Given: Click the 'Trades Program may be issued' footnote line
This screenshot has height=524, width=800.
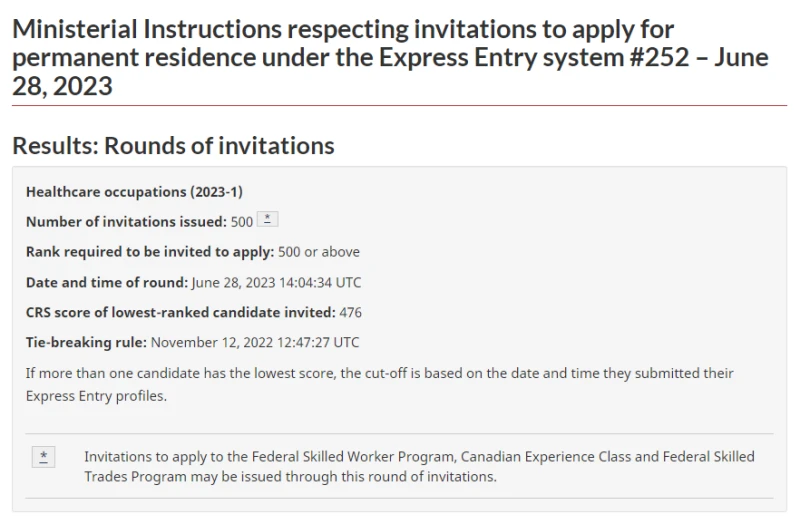Looking at the screenshot, I should pyautogui.click(x=290, y=477).
